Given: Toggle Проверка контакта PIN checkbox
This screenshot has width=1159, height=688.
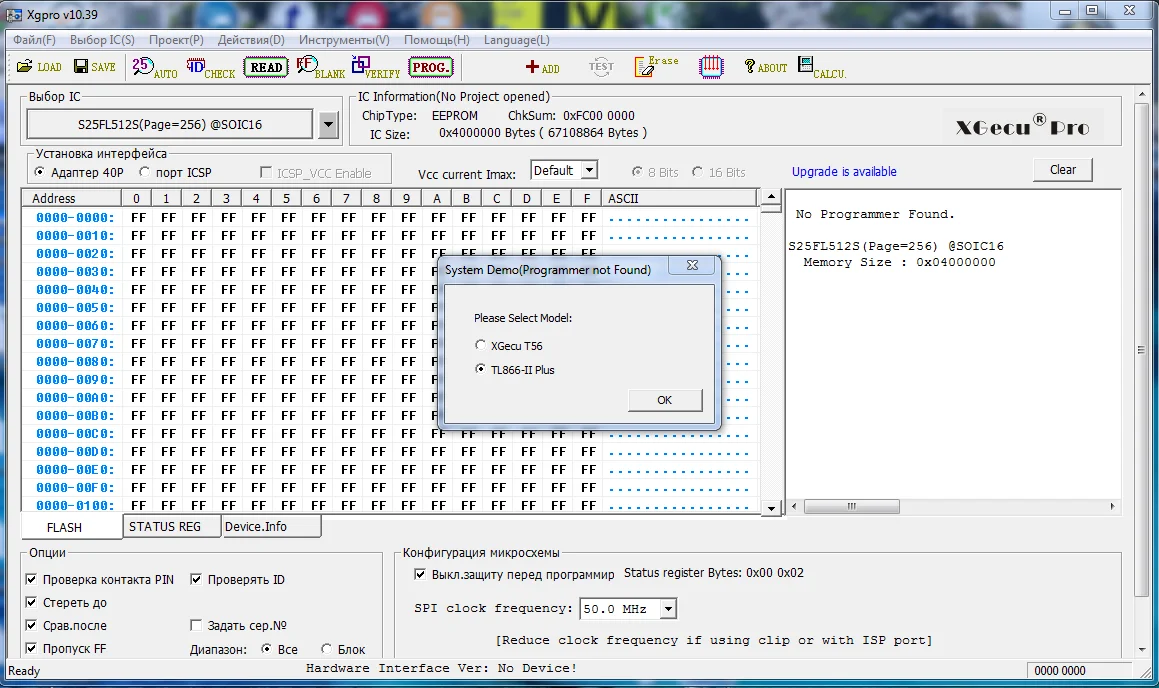Looking at the screenshot, I should click(x=31, y=579).
